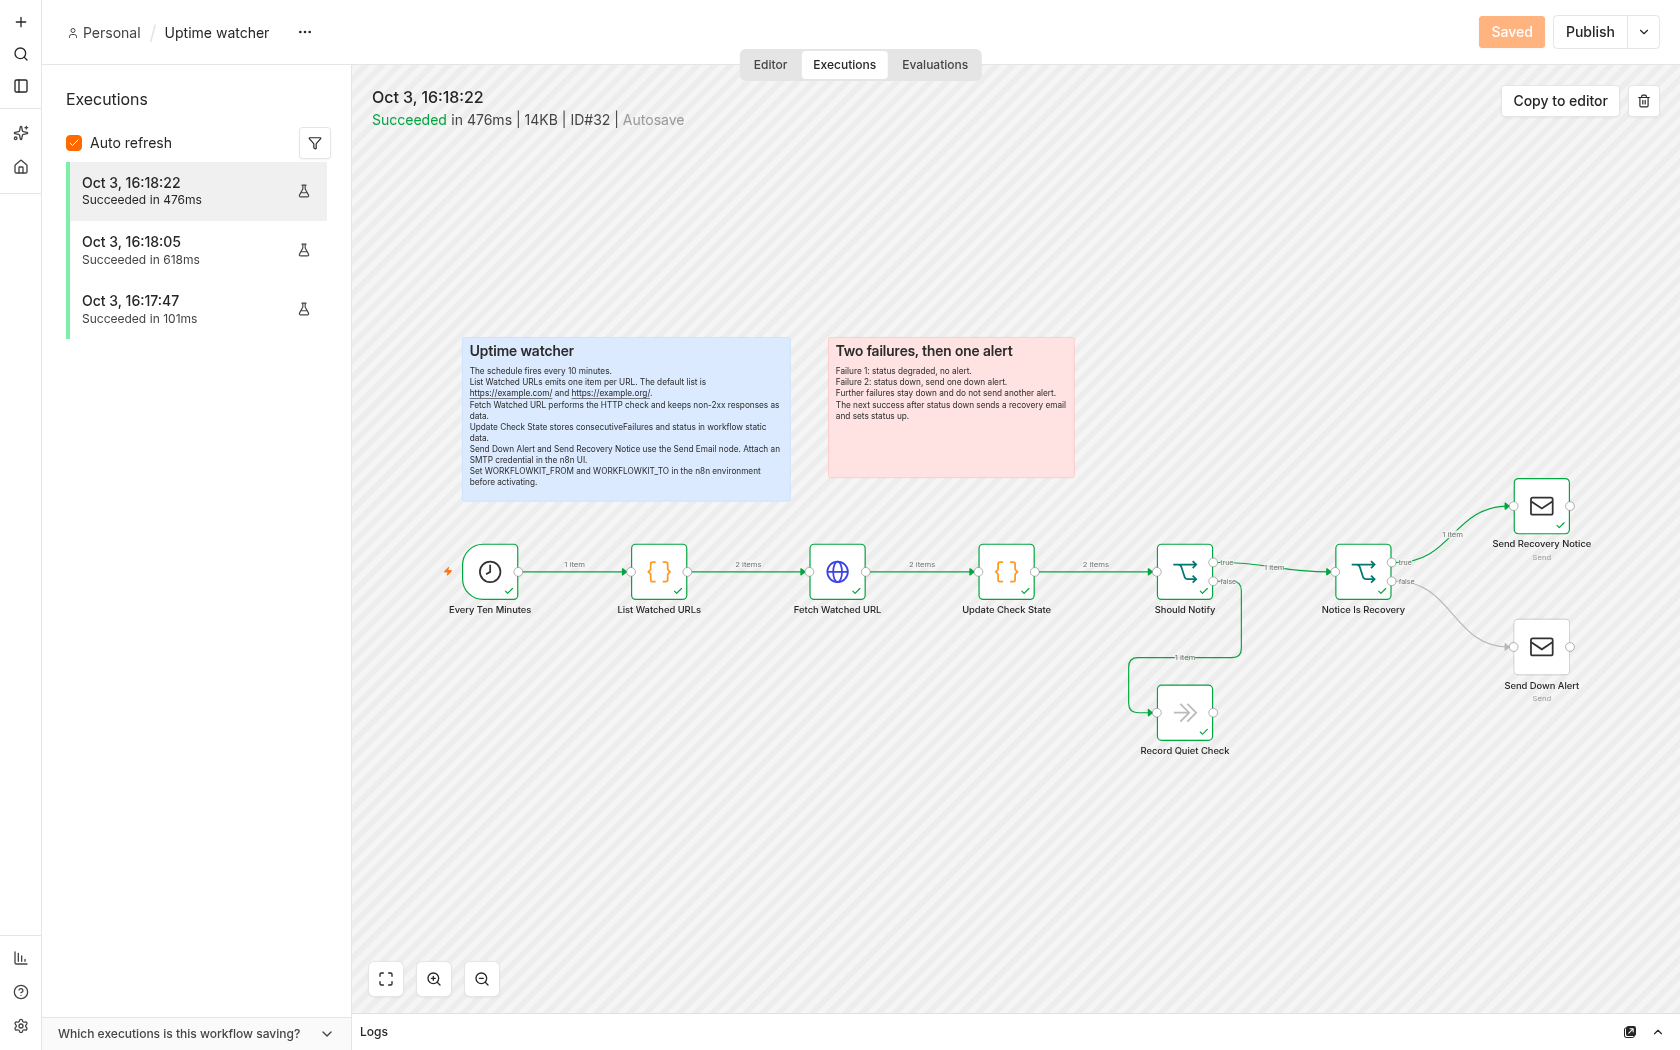Select the Record Quiet Check node
Viewport: 1680px width, 1050px height.
pyautogui.click(x=1185, y=713)
